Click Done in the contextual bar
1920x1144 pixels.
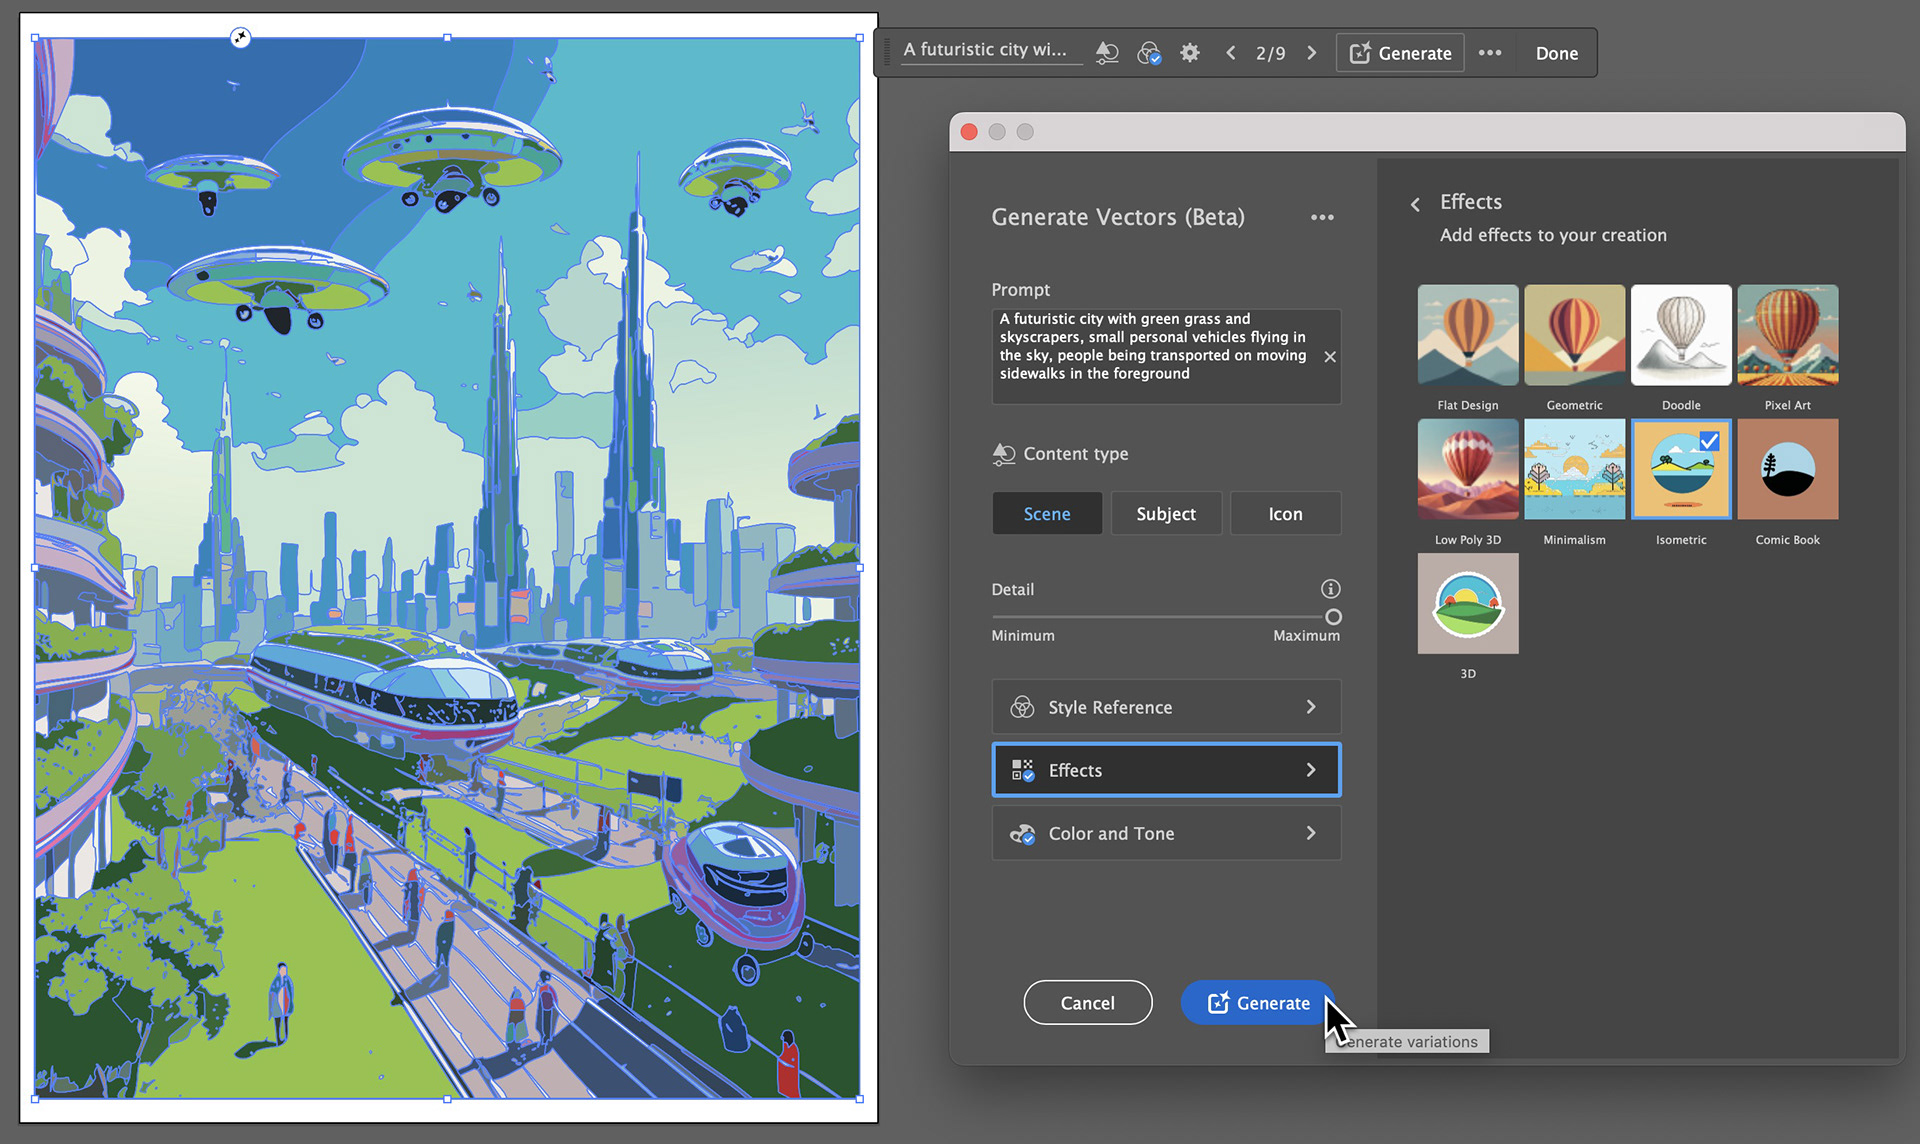(1557, 53)
